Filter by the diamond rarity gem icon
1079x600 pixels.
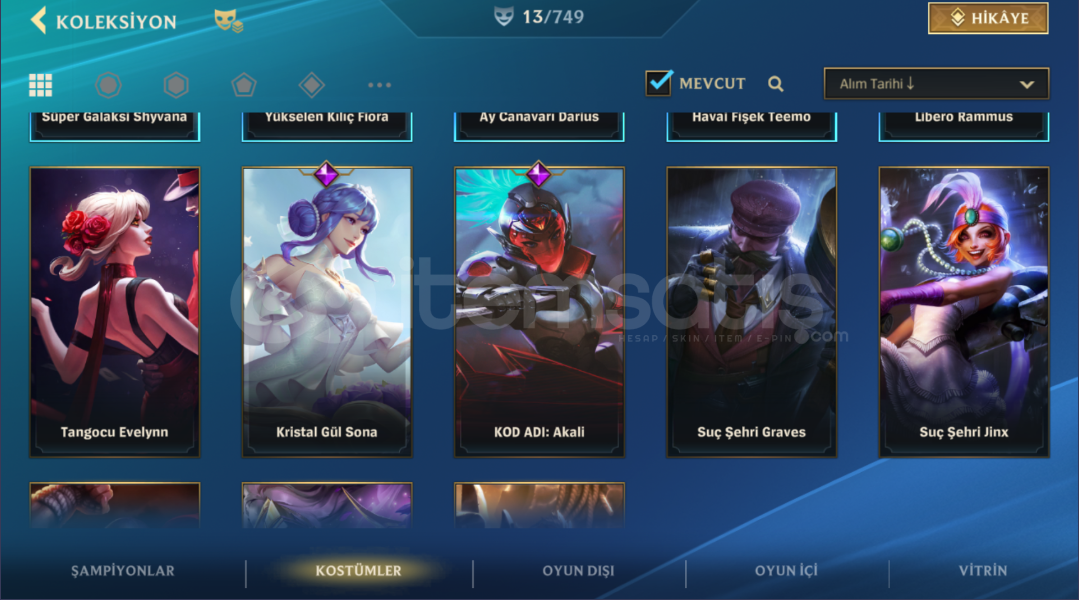[312, 85]
